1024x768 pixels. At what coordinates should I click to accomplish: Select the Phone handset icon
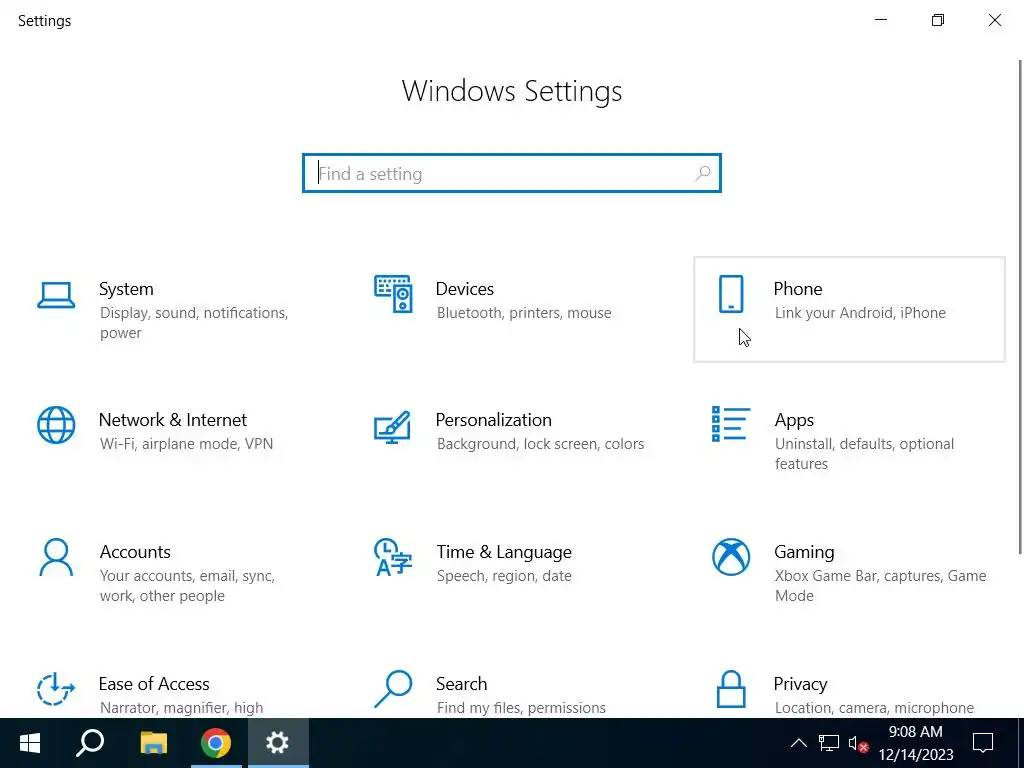(x=731, y=294)
